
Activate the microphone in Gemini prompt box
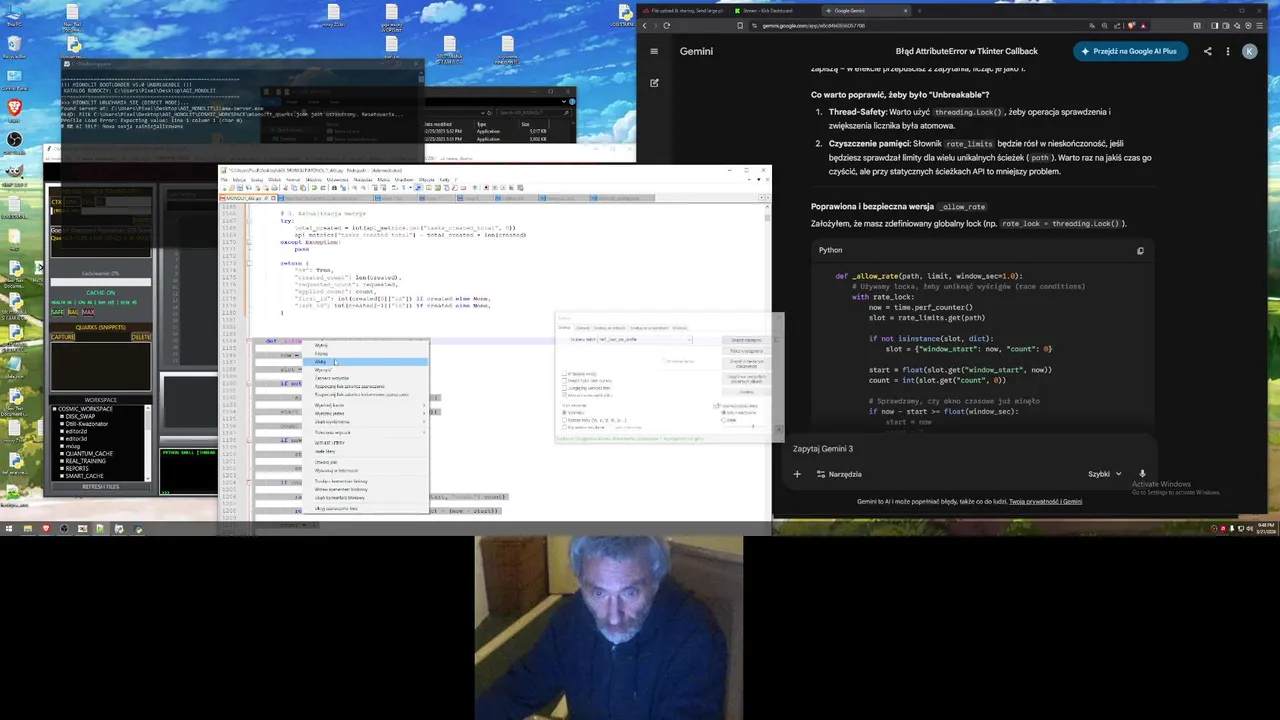coord(1142,474)
